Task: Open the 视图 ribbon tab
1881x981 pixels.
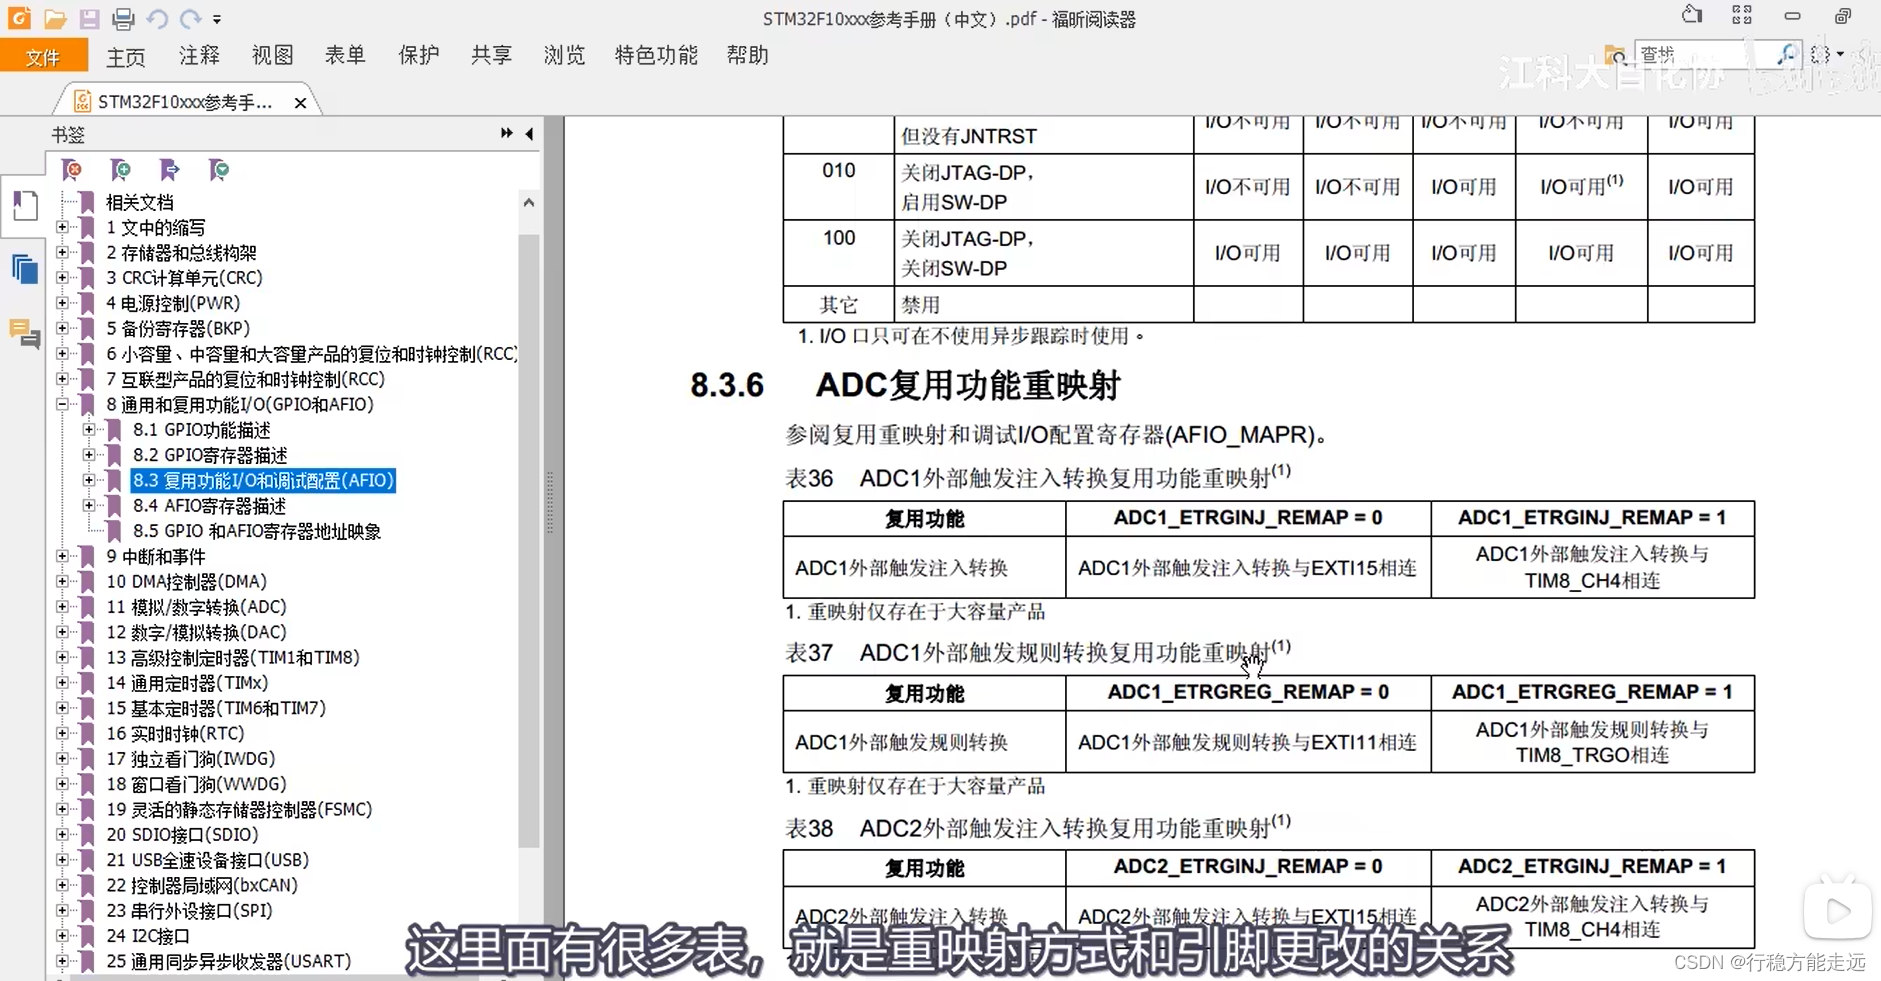Action: click(272, 55)
